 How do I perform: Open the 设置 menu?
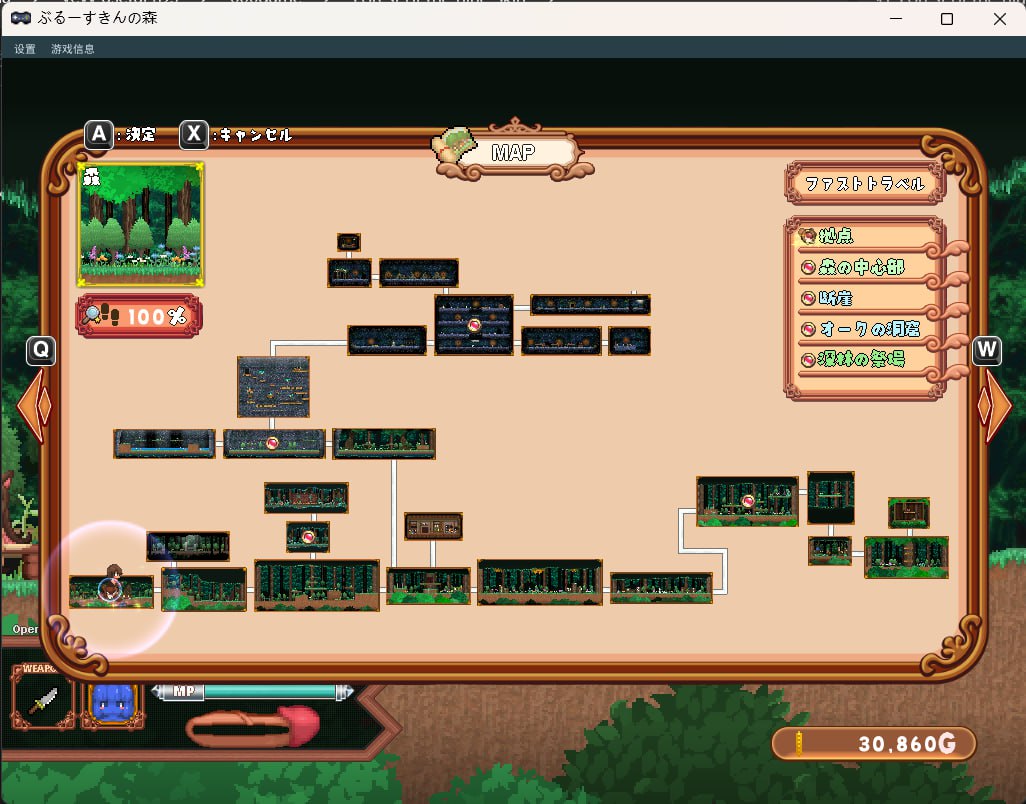[25, 49]
